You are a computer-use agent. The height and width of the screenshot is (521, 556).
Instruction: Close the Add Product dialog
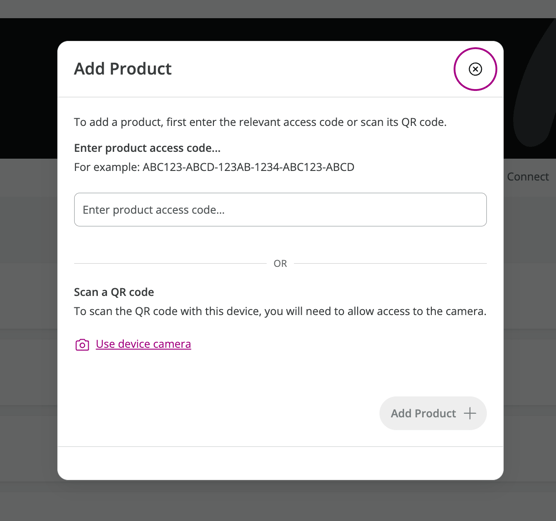pos(475,69)
